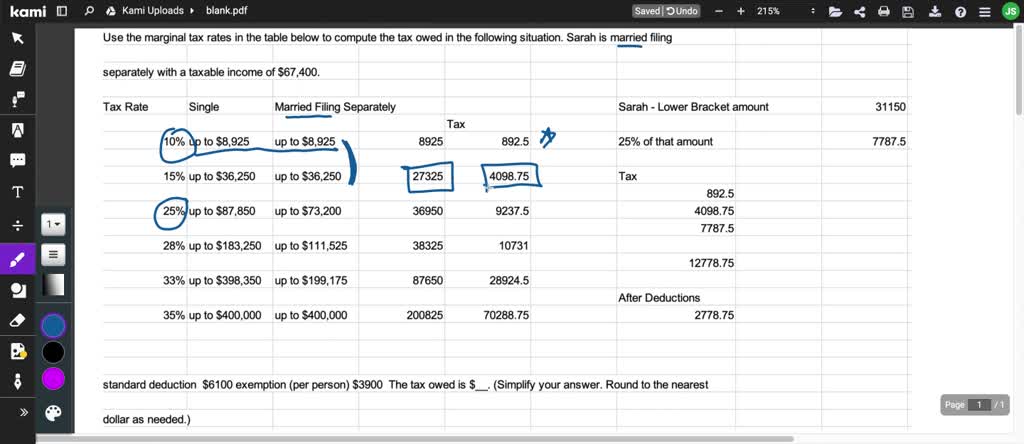This screenshot has width=1024, height=444.
Task: Click the value 36950
Action: coord(428,211)
